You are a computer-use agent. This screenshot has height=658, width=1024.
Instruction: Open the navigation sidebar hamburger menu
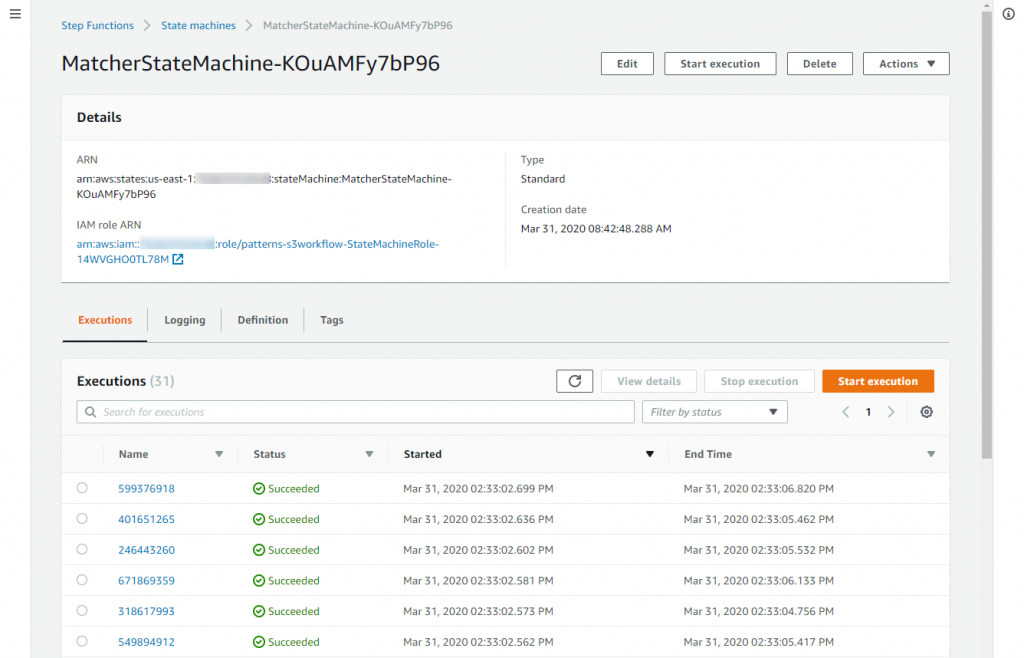pyautogui.click(x=15, y=14)
